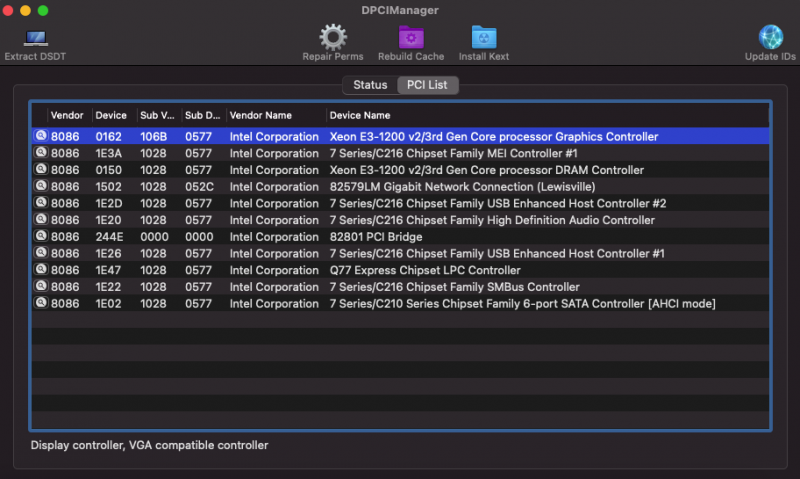Image resolution: width=800 pixels, height=479 pixels.
Task: Click magnifier icon for DRAM Controller row
Action: (x=41, y=169)
